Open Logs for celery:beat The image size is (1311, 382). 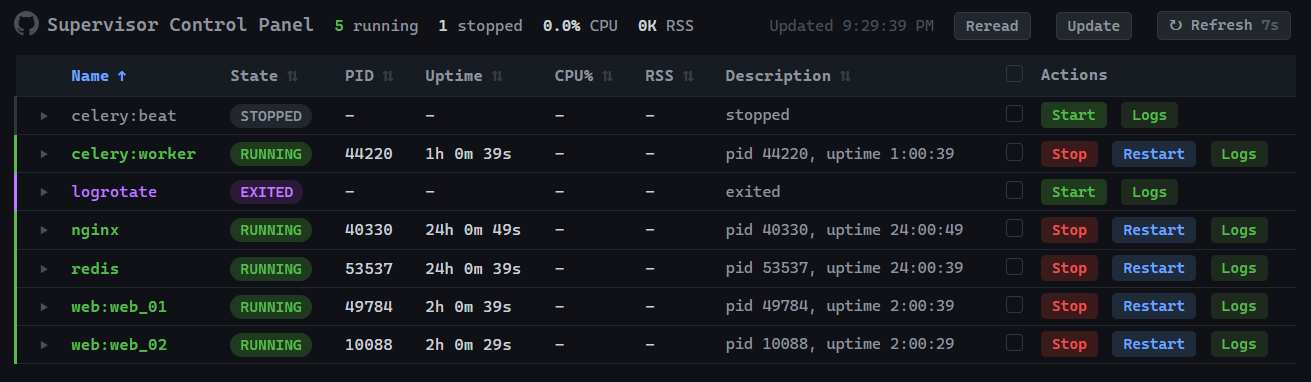click(1149, 115)
